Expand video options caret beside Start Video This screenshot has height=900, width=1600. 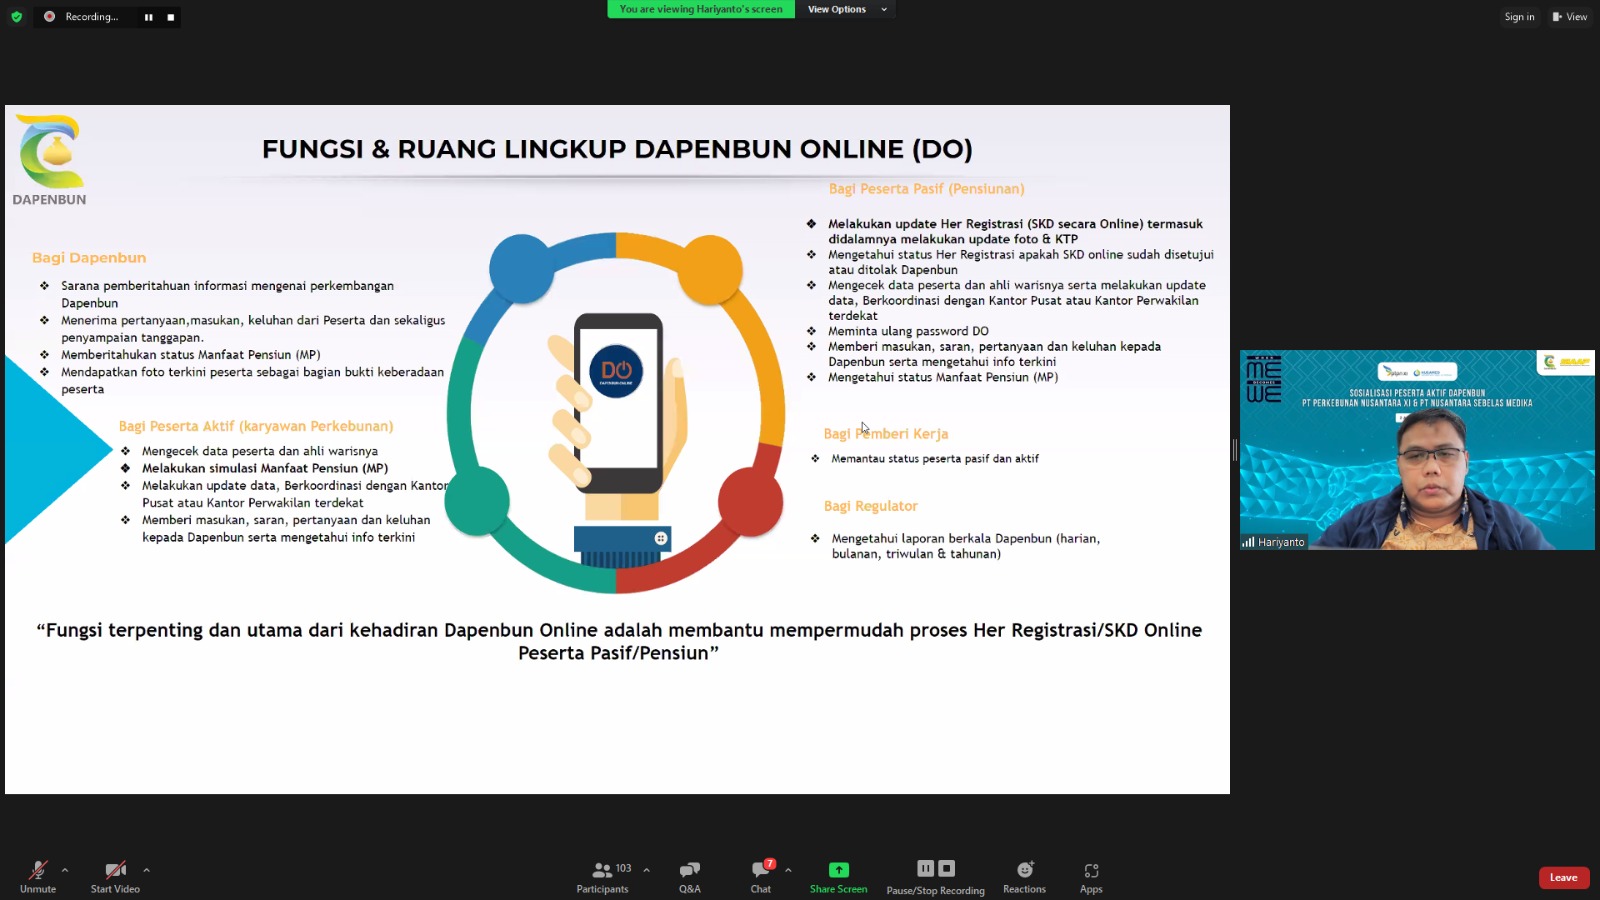(x=146, y=870)
